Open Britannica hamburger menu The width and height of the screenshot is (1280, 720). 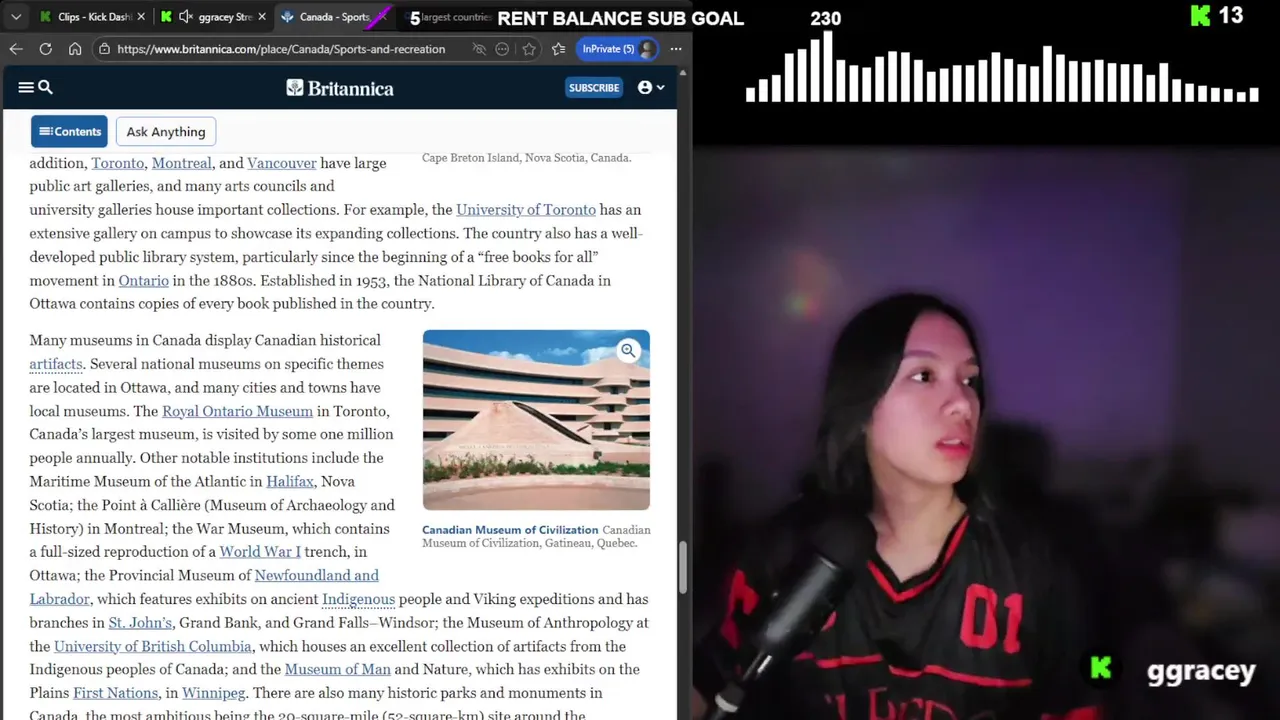pyautogui.click(x=26, y=87)
